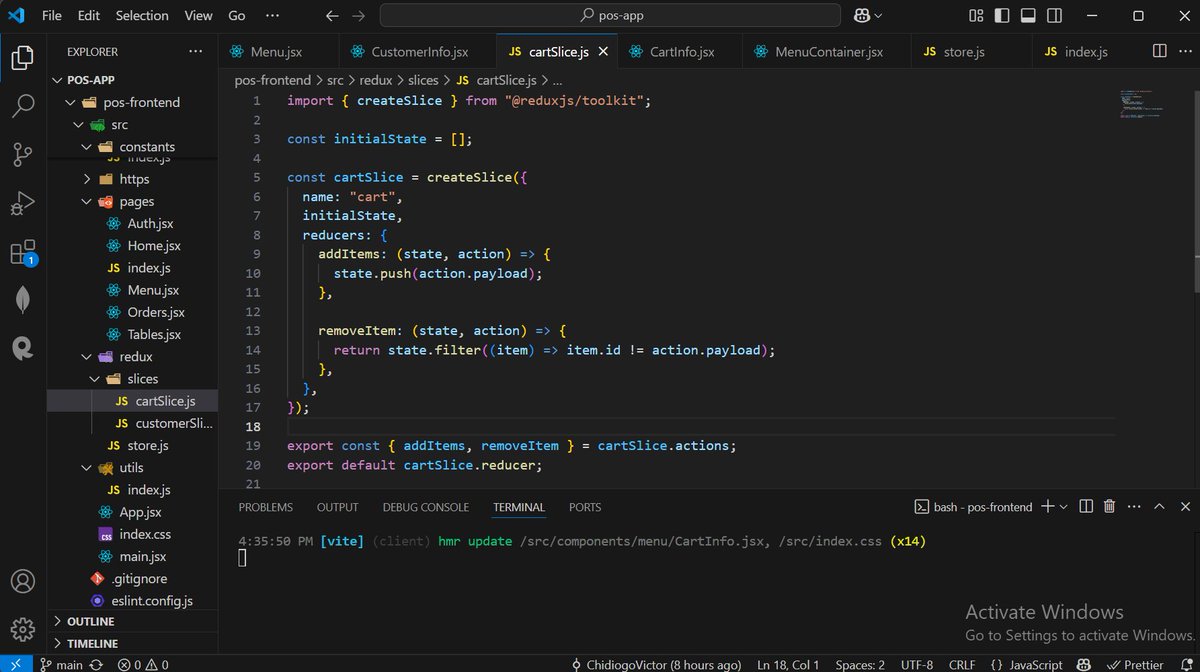This screenshot has height=672, width=1200.
Task: Open eslint.config.js in the explorer
Action: point(153,600)
